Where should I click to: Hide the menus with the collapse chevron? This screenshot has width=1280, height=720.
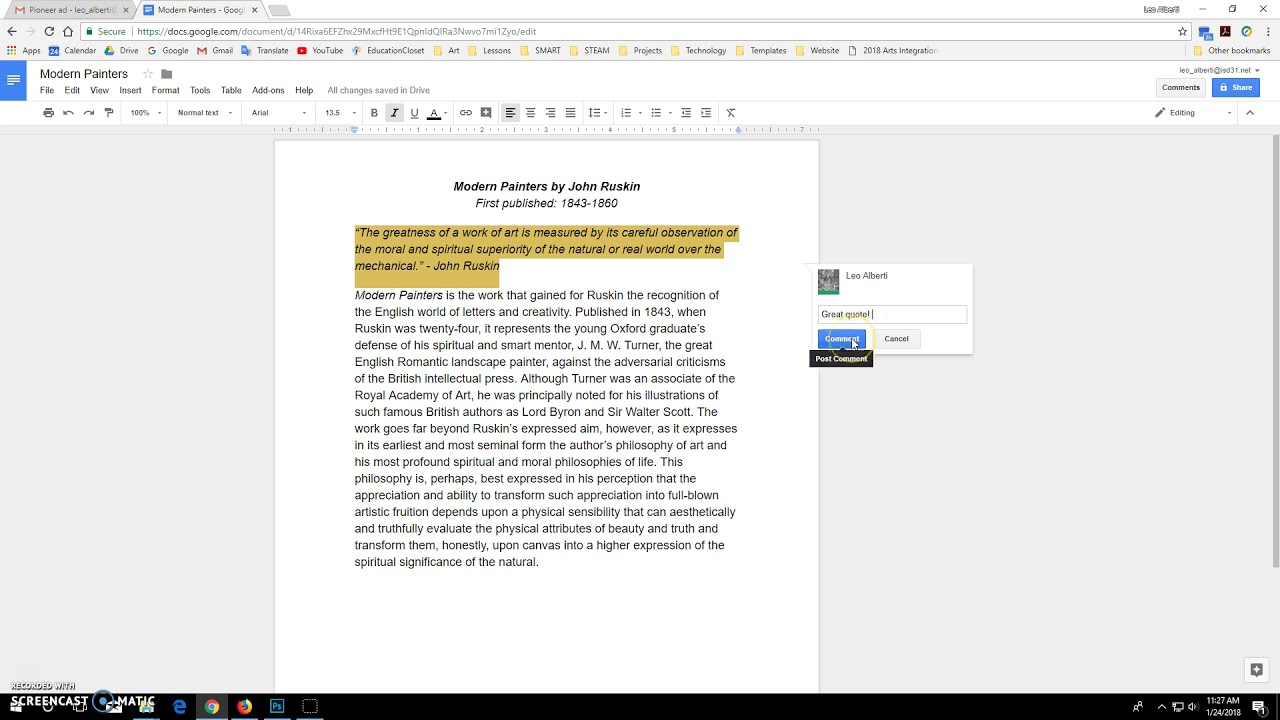tap(1250, 113)
